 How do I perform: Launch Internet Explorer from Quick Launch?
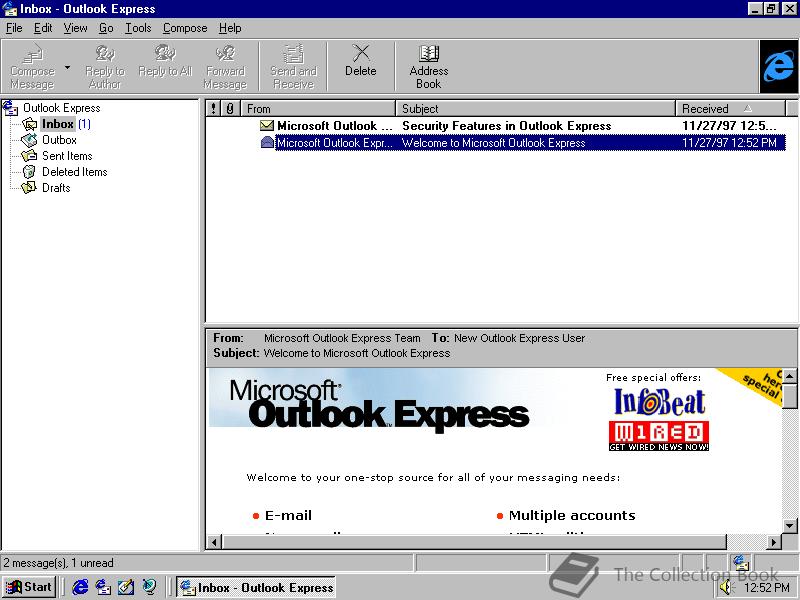80,587
